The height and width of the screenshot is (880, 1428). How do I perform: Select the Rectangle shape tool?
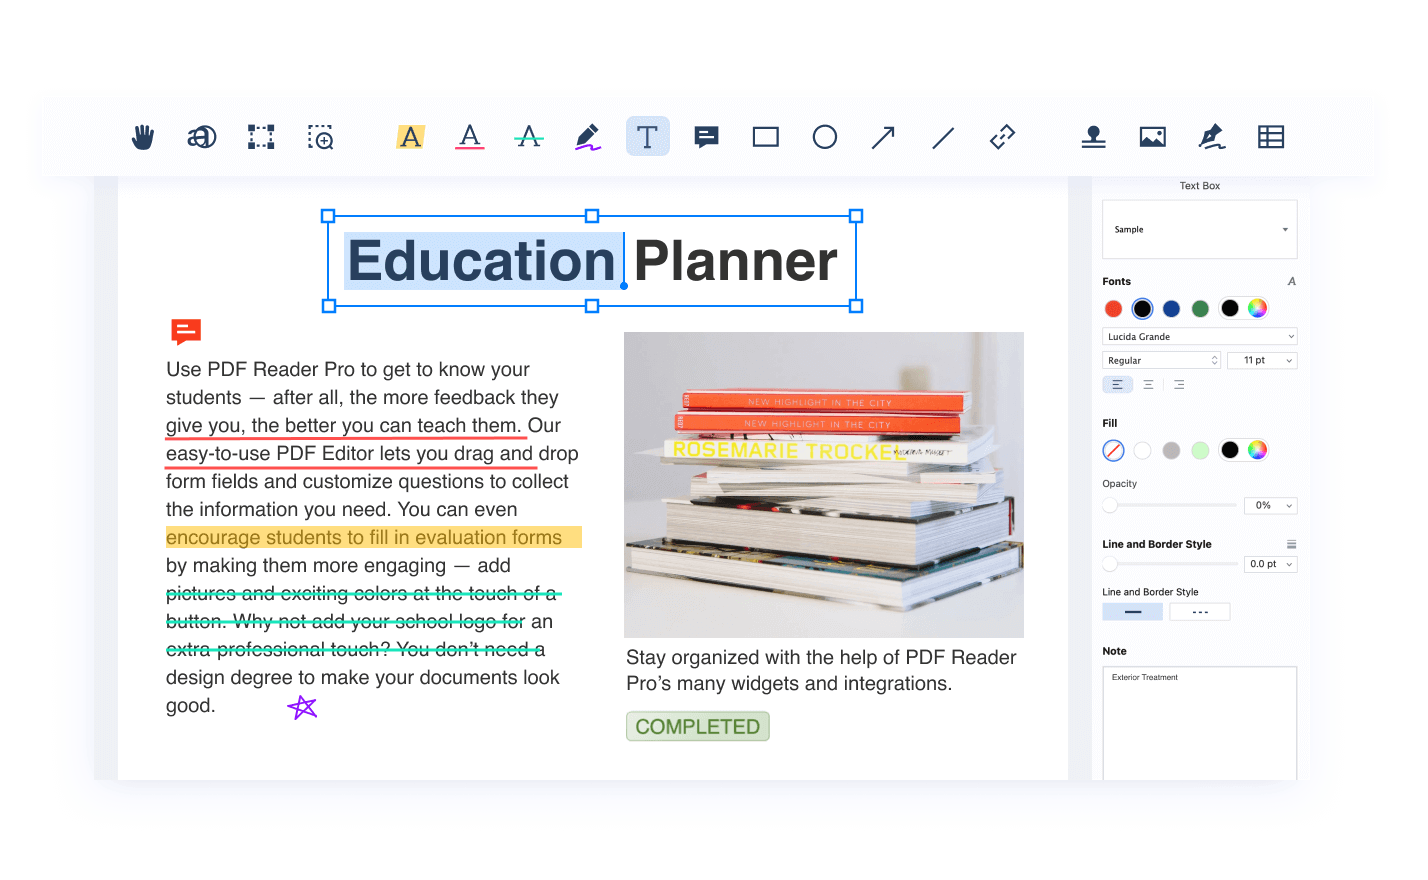click(766, 137)
